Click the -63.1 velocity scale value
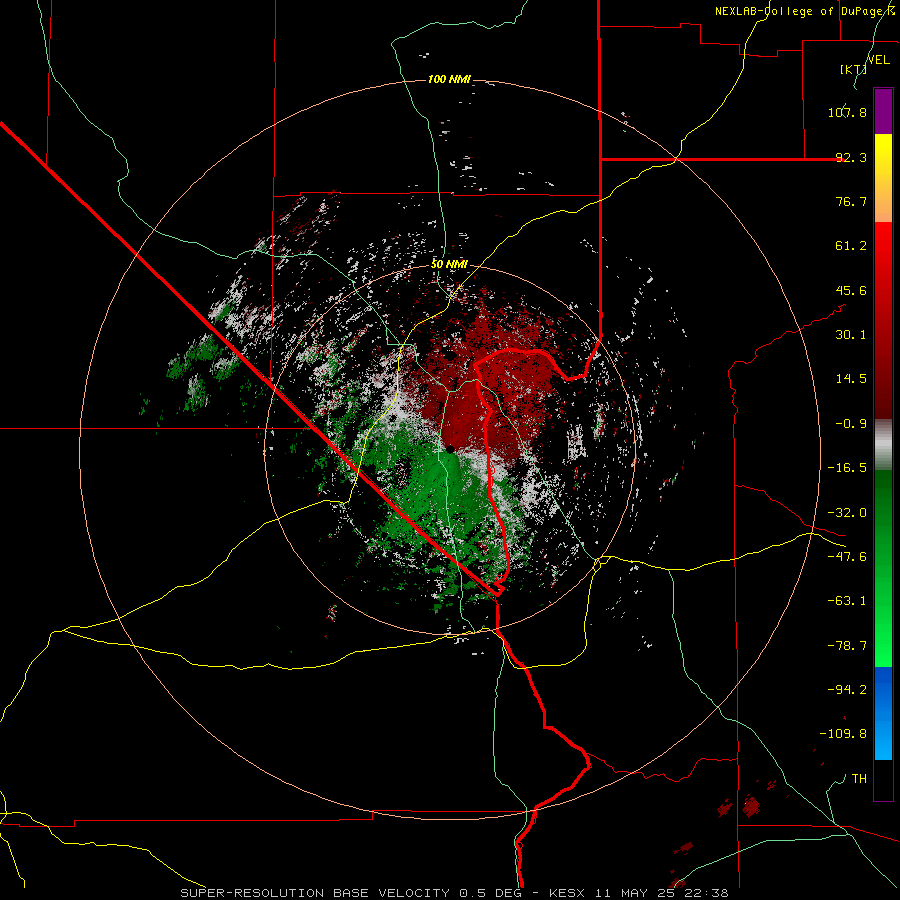Image resolution: width=900 pixels, height=900 pixels. (x=847, y=601)
